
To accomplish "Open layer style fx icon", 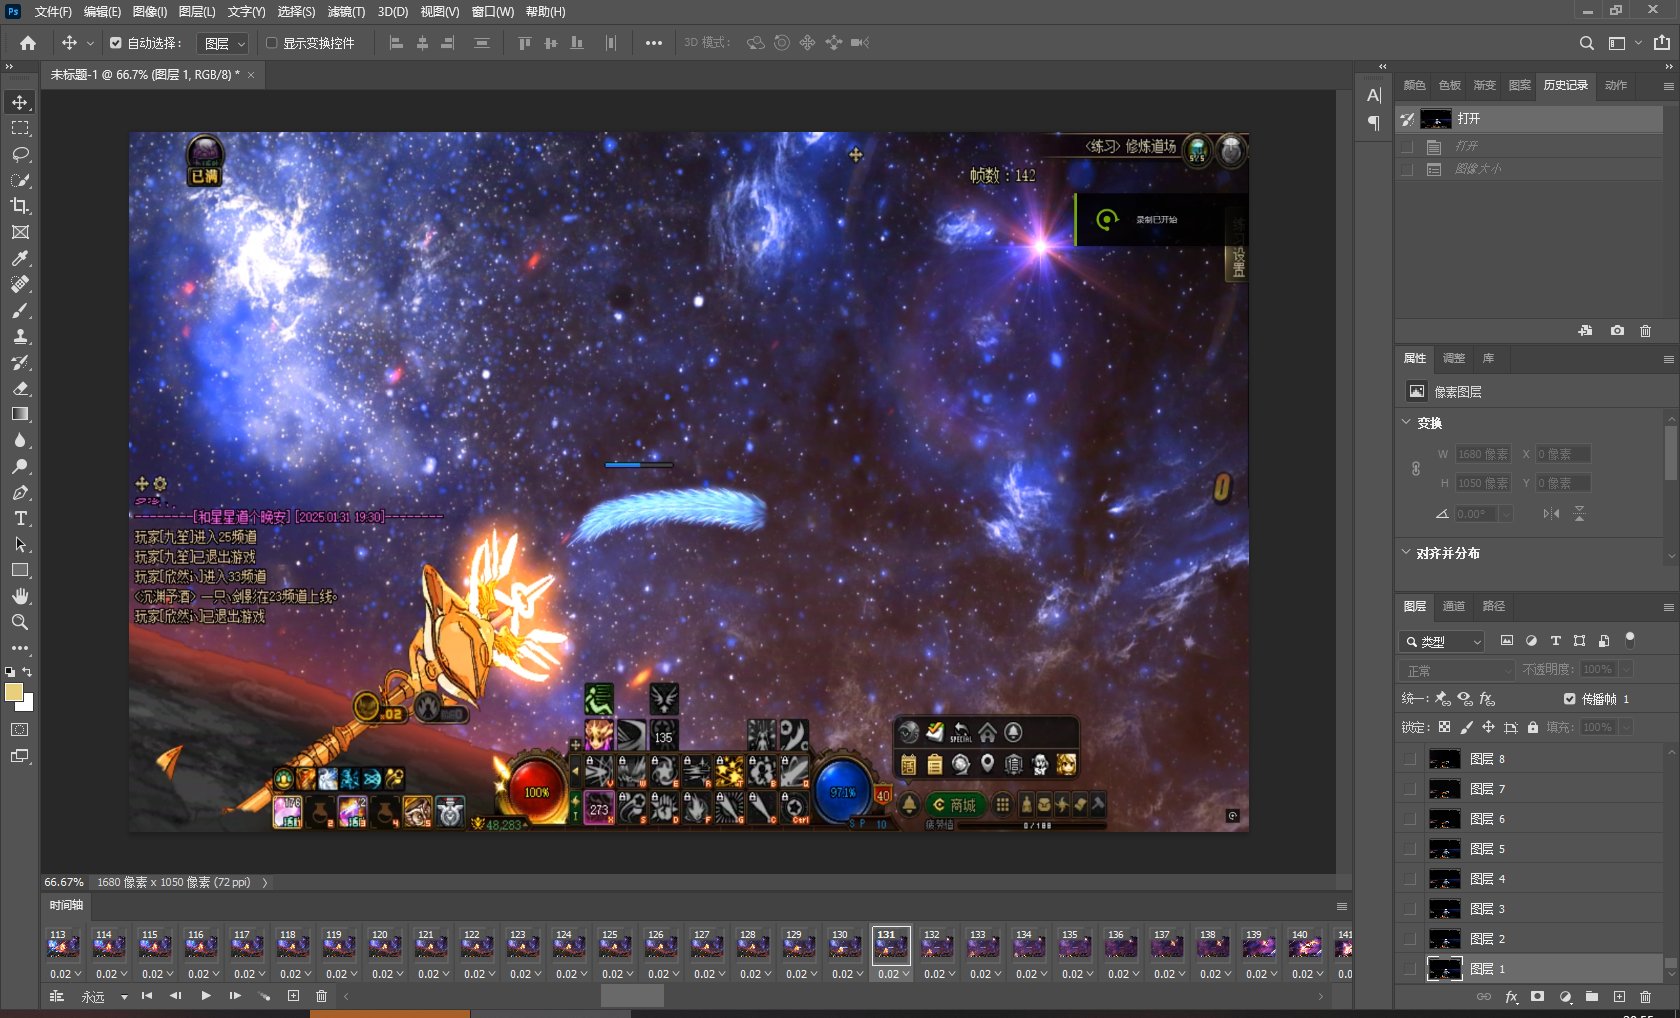I will pos(1511,997).
